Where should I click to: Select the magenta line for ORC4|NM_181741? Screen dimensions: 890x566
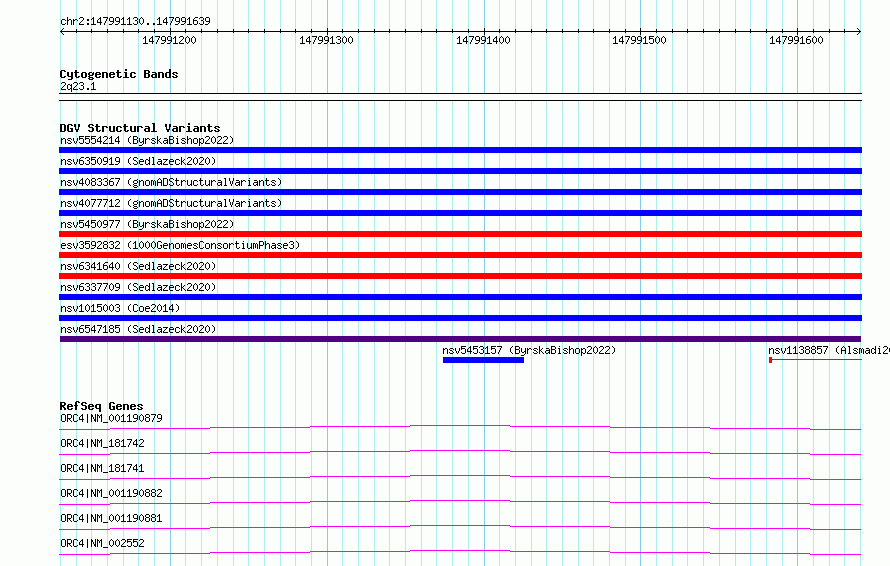[460, 477]
